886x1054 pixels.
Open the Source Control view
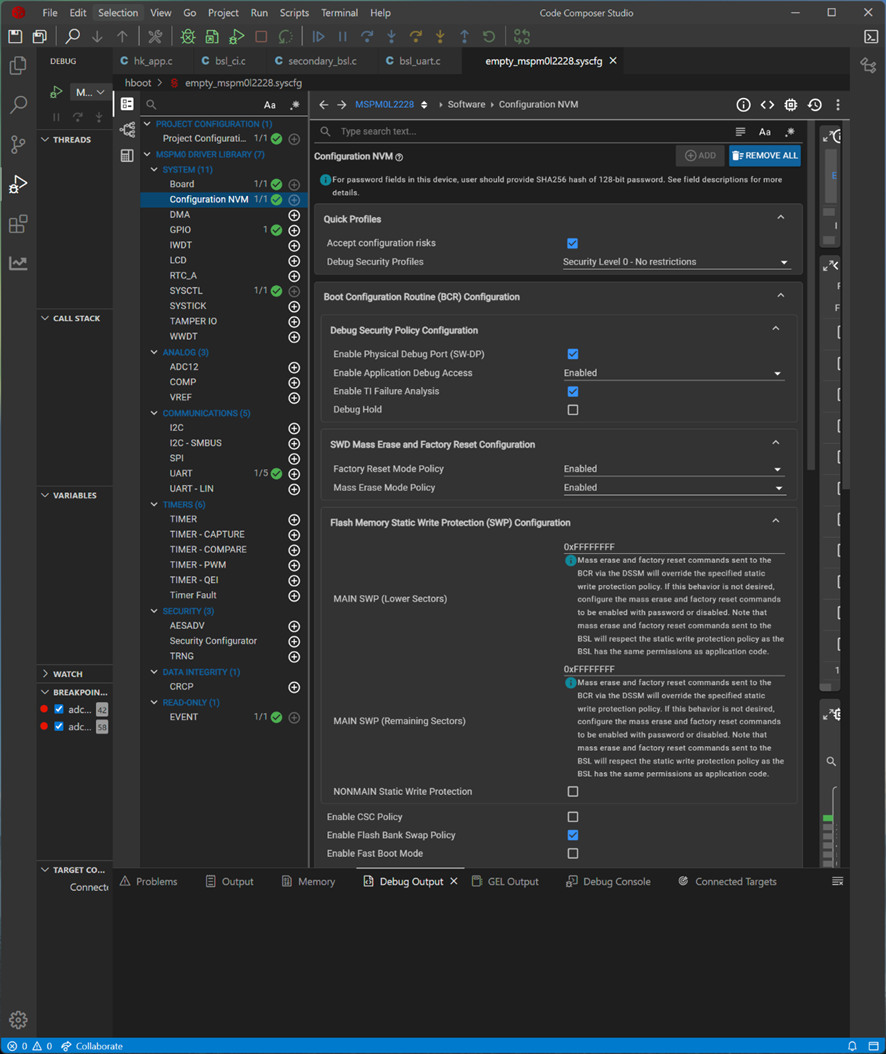point(18,144)
